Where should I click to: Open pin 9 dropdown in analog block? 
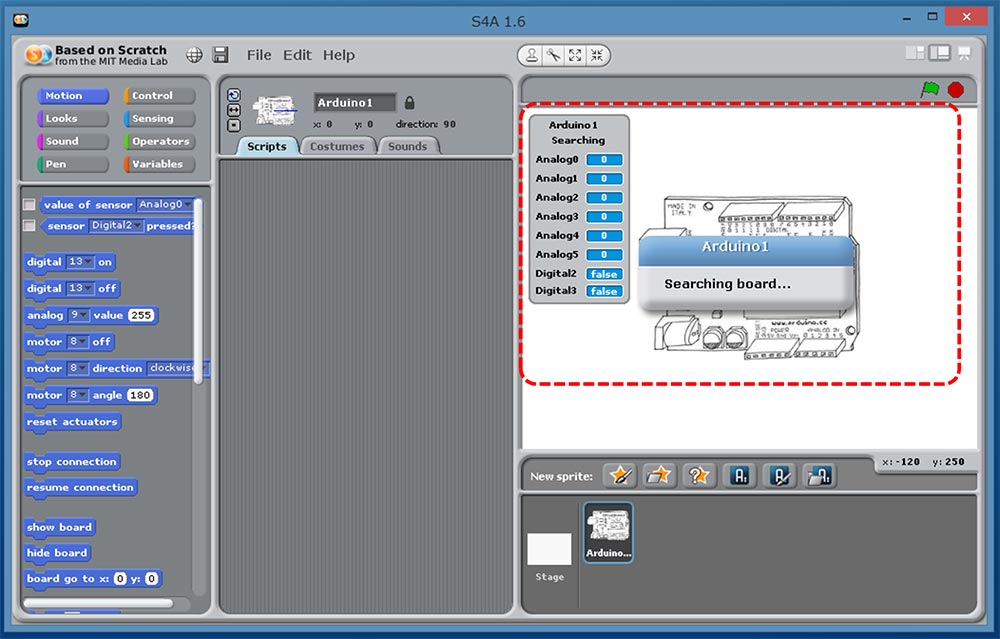coord(78,315)
